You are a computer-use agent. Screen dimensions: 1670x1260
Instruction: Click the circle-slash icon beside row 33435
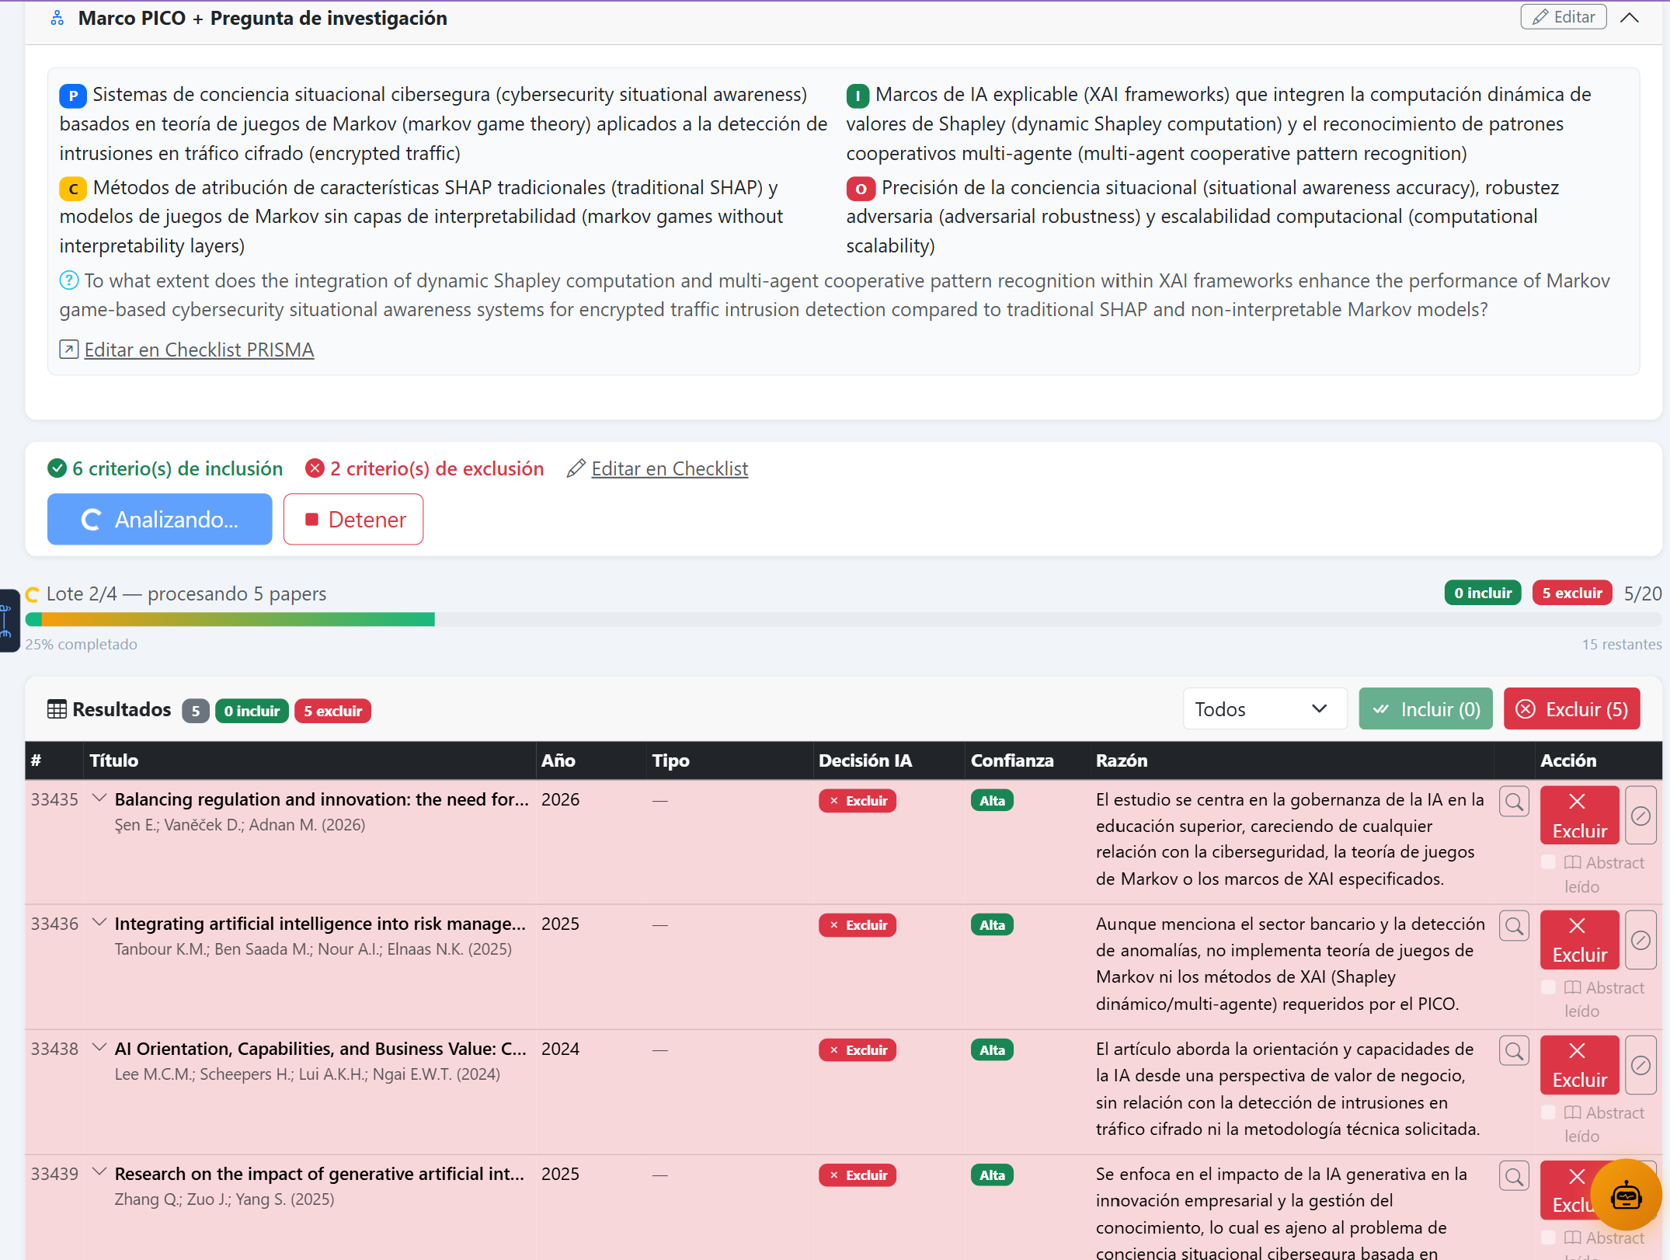[x=1641, y=816]
